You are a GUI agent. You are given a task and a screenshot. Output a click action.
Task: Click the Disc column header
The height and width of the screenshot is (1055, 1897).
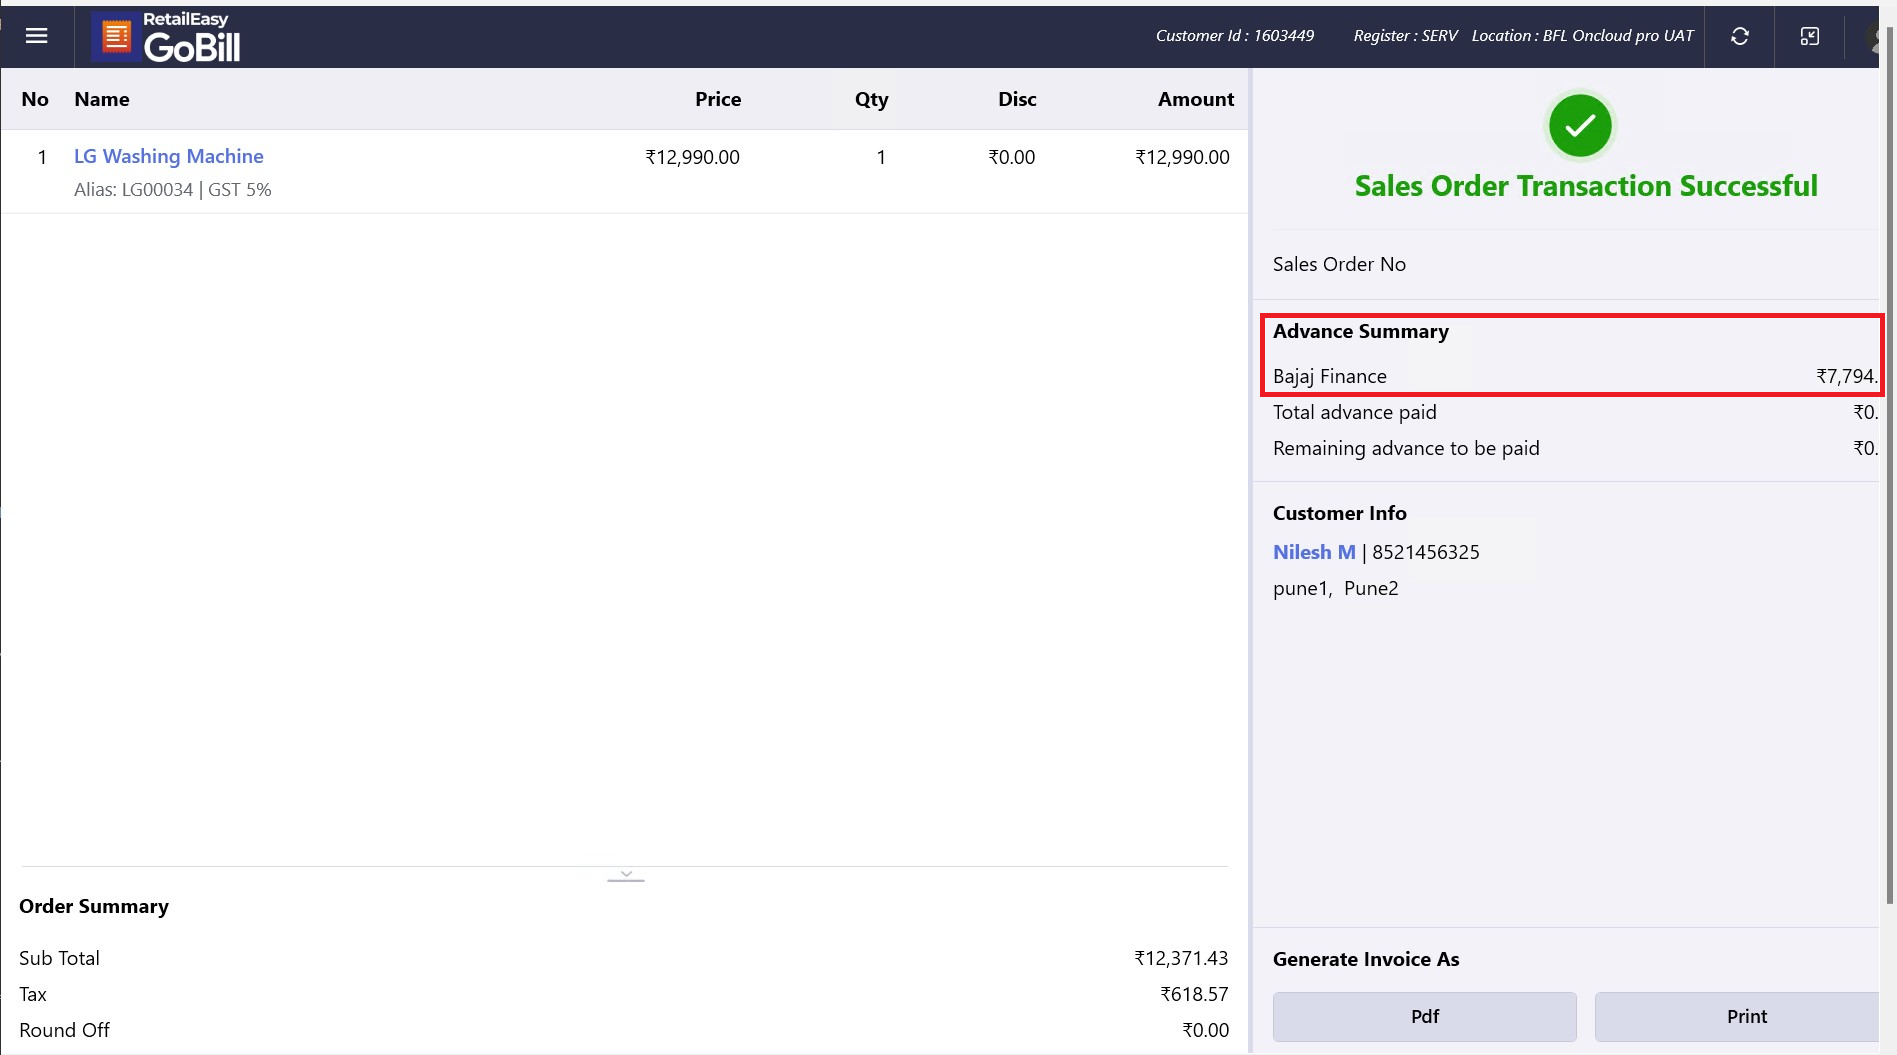1017,99
